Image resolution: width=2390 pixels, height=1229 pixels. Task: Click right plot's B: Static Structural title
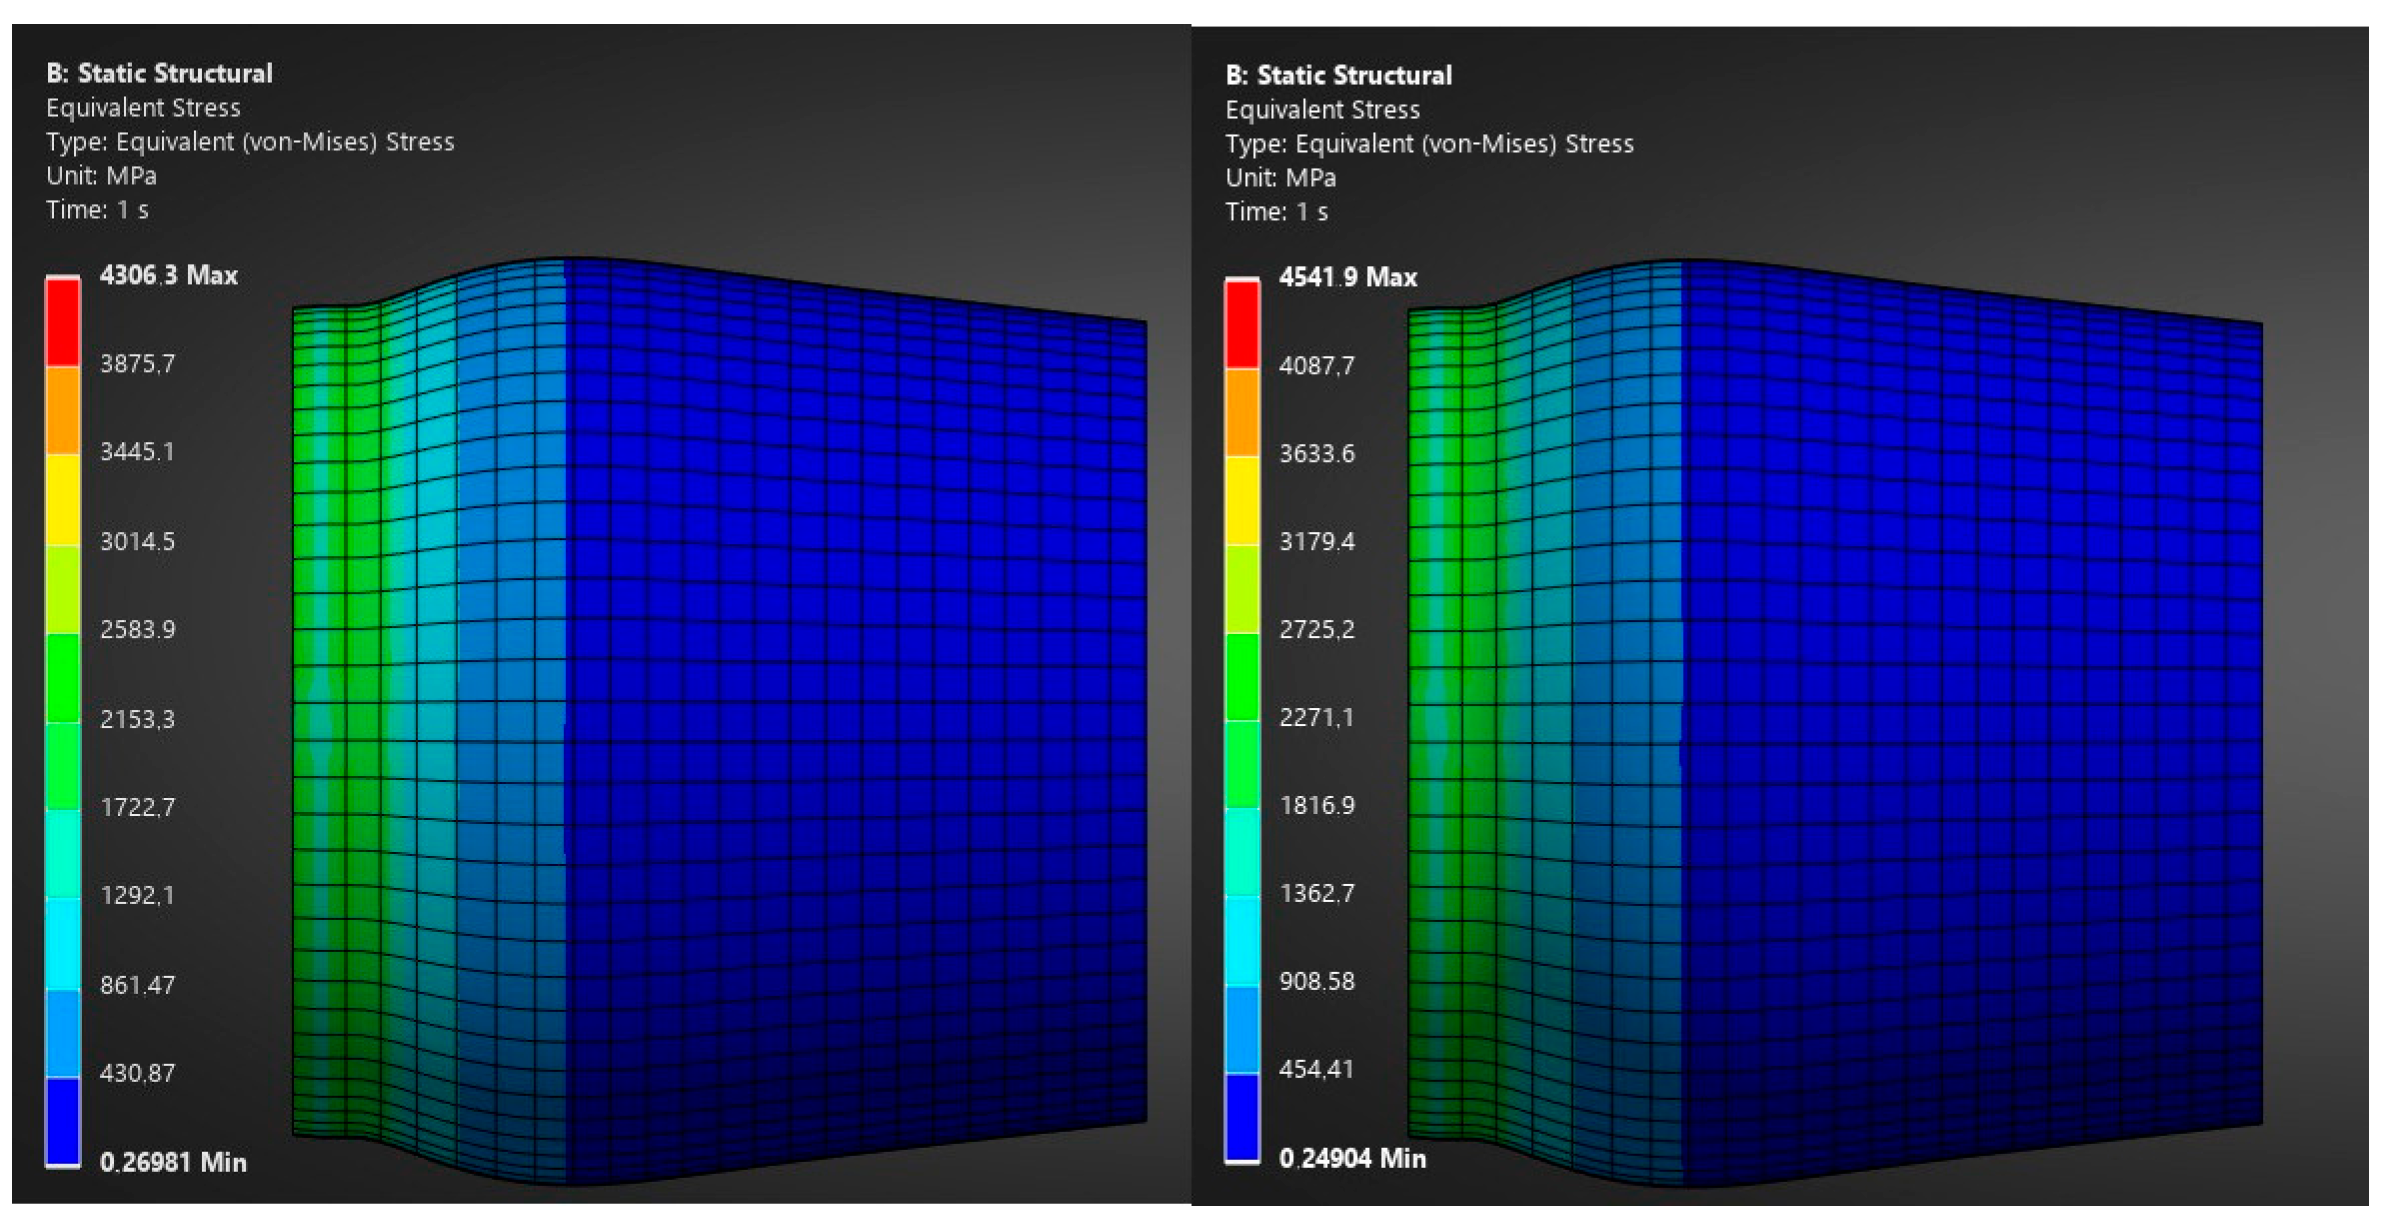point(1338,75)
